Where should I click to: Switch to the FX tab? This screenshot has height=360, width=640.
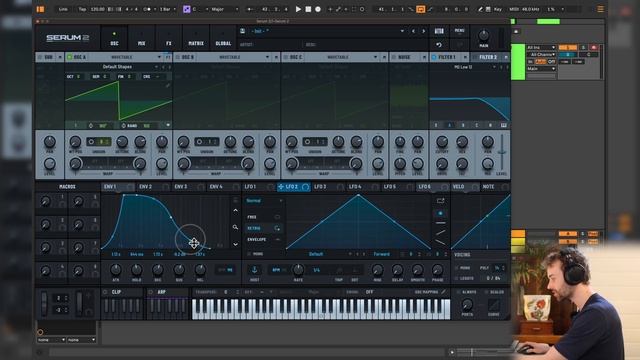click(x=169, y=38)
